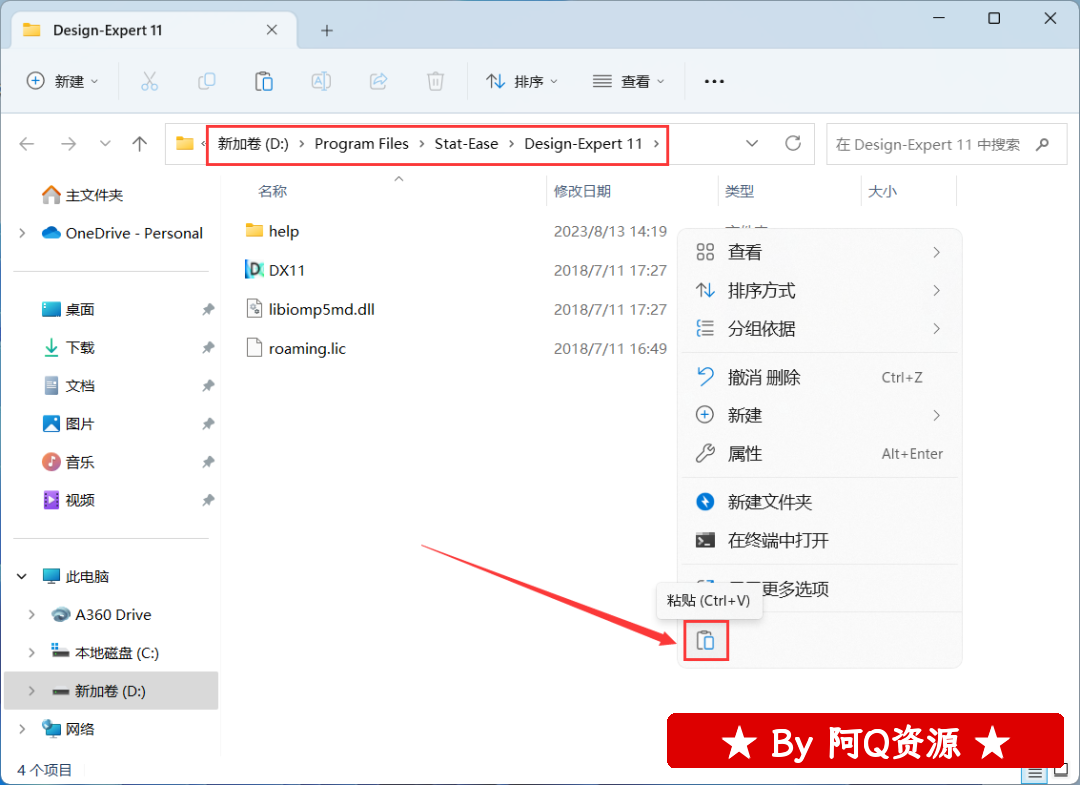Click Program Files in the breadcrumb path
The width and height of the screenshot is (1080, 785).
tap(362, 144)
